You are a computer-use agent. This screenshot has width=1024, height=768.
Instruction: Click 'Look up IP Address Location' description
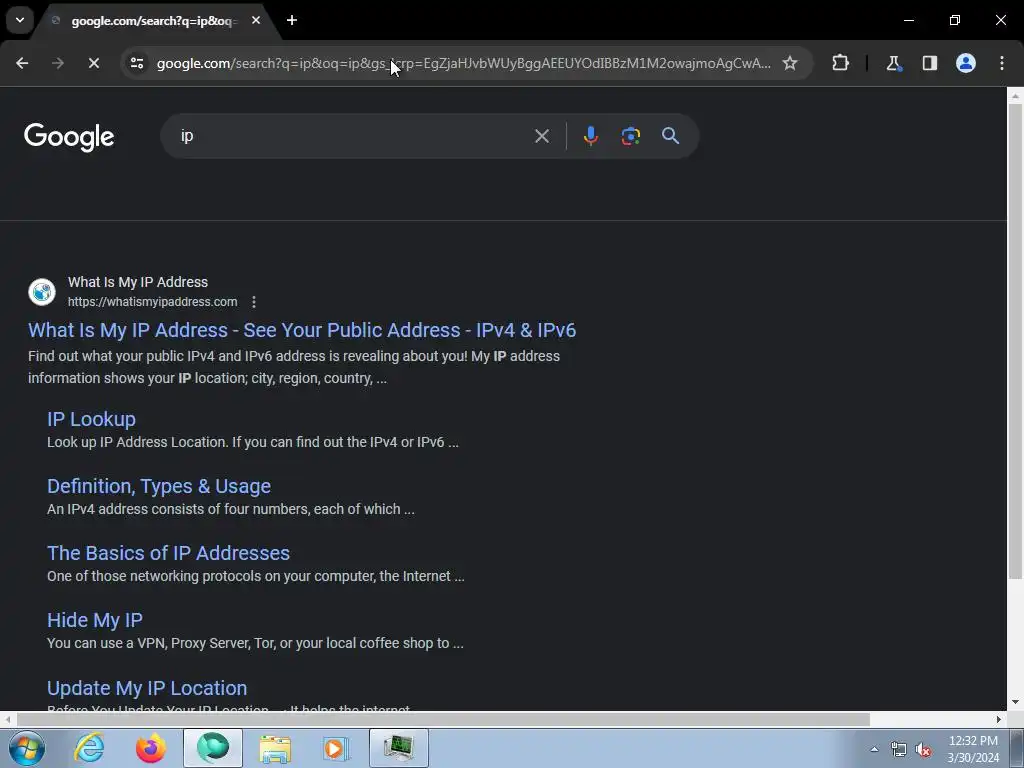click(x=253, y=442)
